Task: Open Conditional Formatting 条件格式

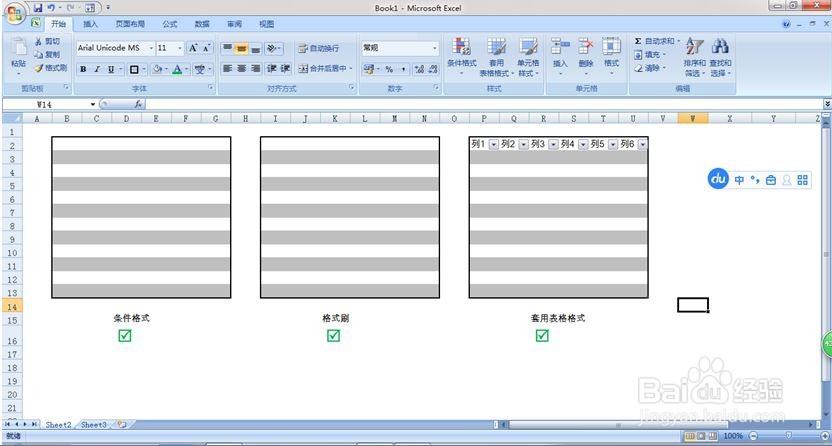Action: [x=462, y=56]
